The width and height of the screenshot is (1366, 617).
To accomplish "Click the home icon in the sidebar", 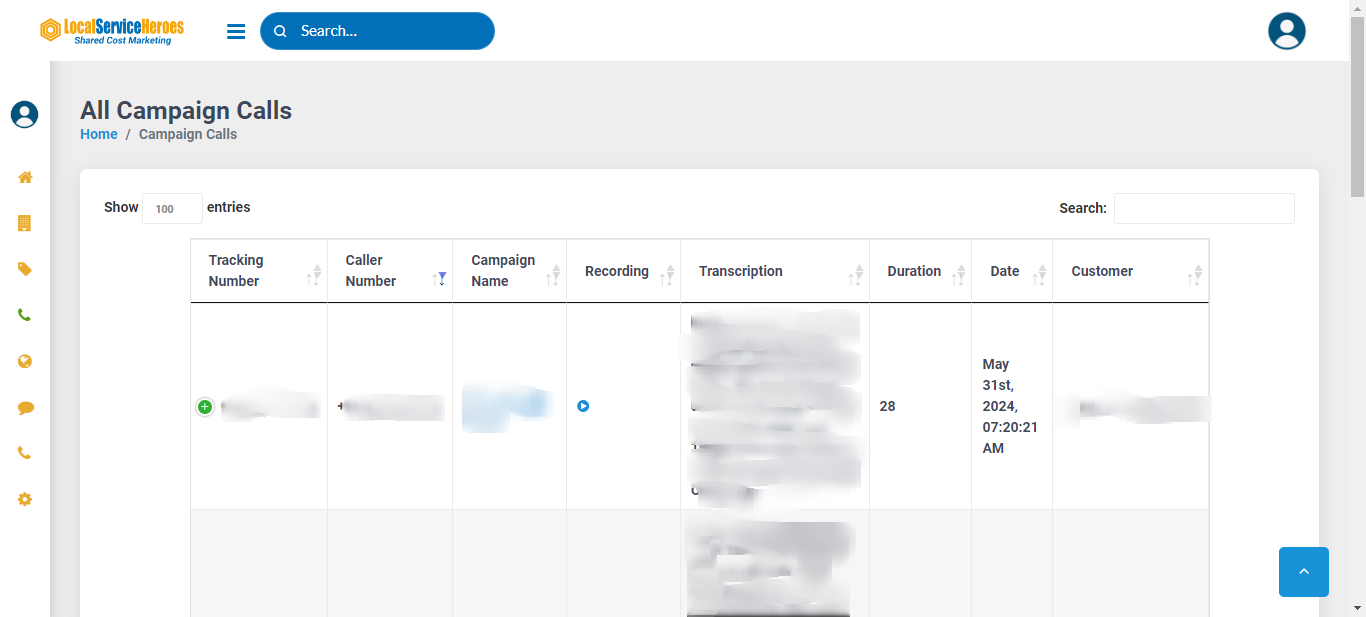I will click(x=25, y=178).
